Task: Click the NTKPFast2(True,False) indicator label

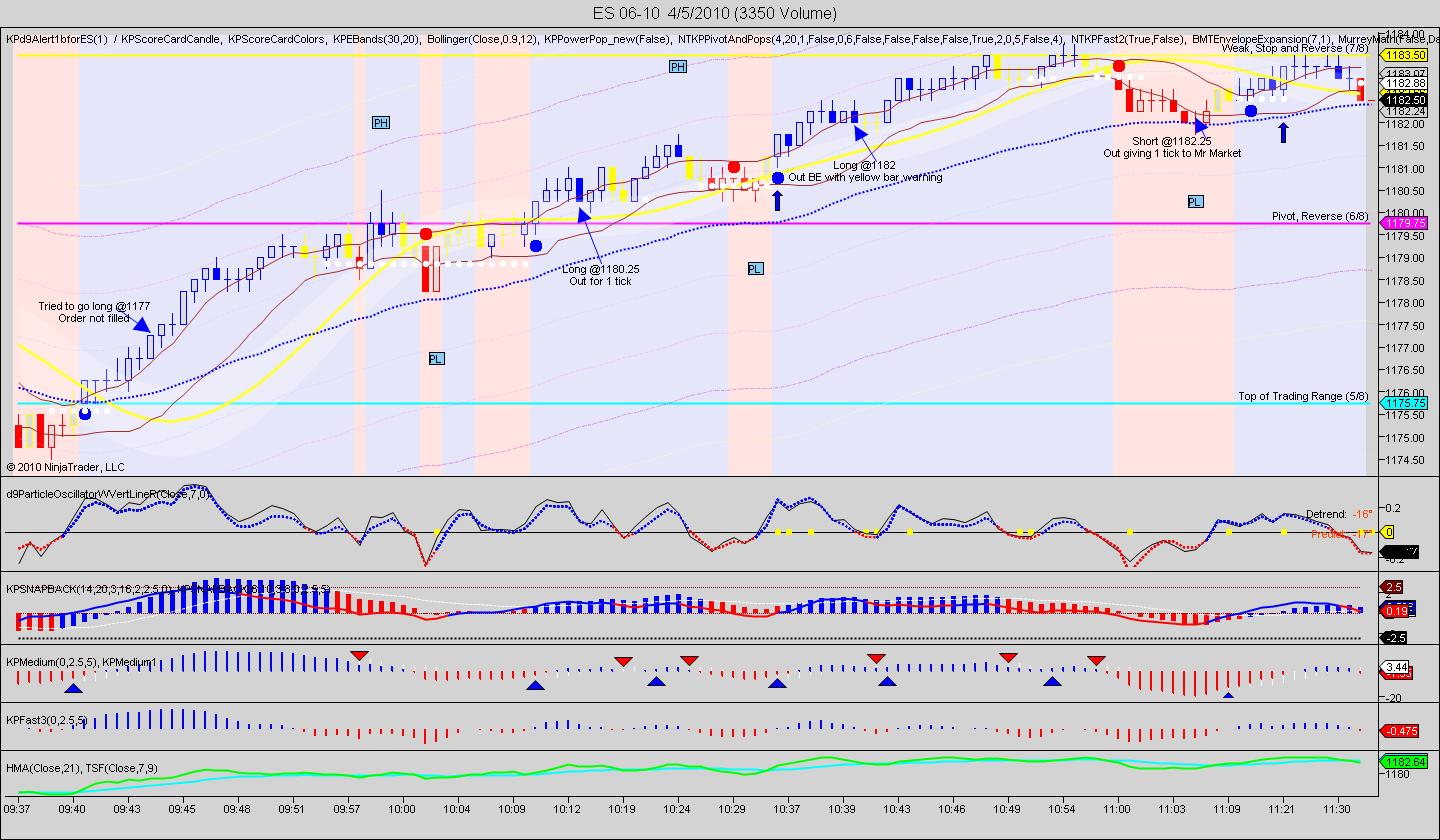Action: (1126, 38)
